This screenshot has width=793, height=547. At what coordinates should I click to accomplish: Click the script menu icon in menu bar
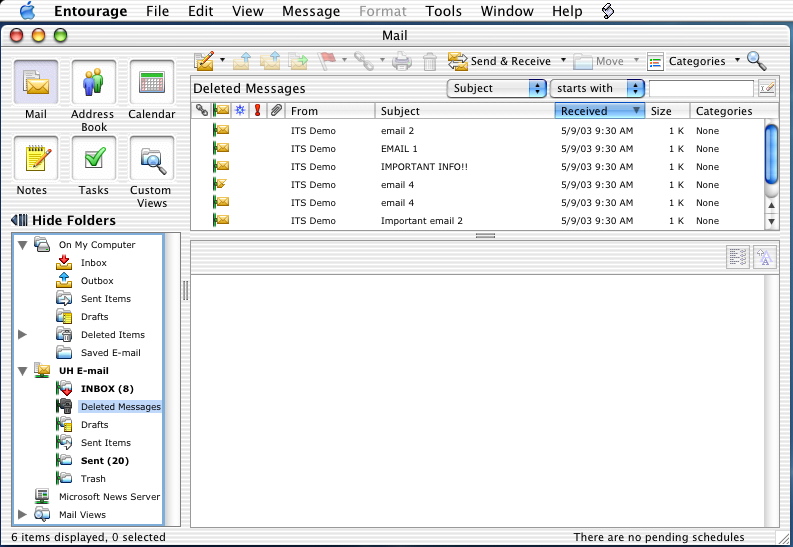[x=608, y=11]
